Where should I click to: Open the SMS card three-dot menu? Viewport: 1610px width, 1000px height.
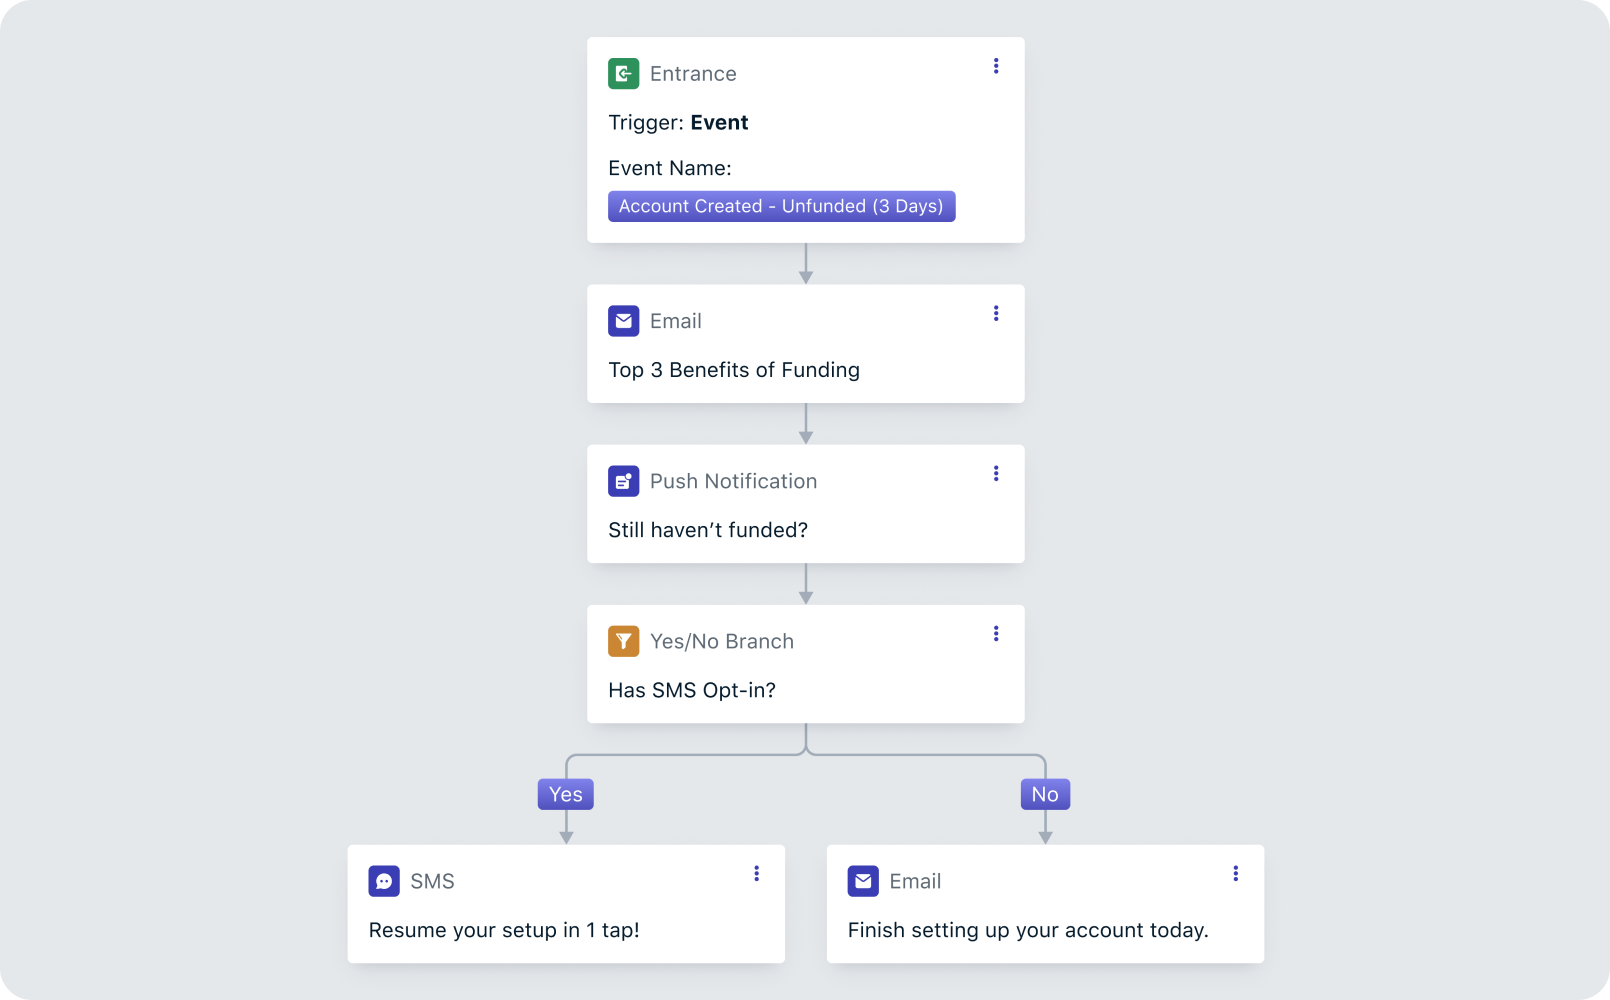click(756, 873)
